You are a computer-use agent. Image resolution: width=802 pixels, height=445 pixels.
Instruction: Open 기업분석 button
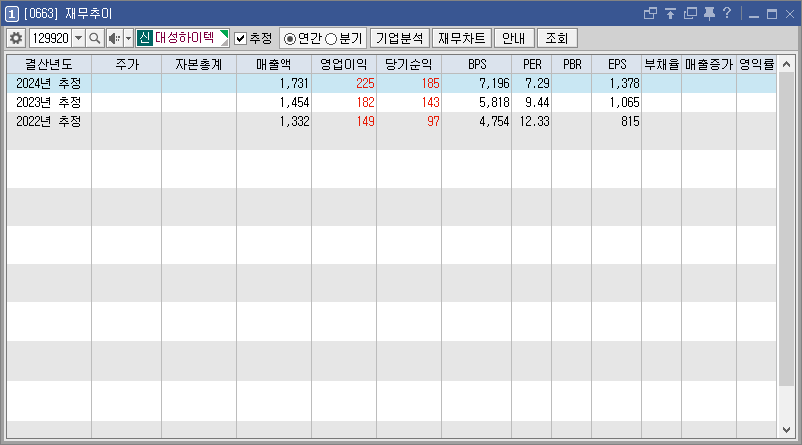(399, 38)
